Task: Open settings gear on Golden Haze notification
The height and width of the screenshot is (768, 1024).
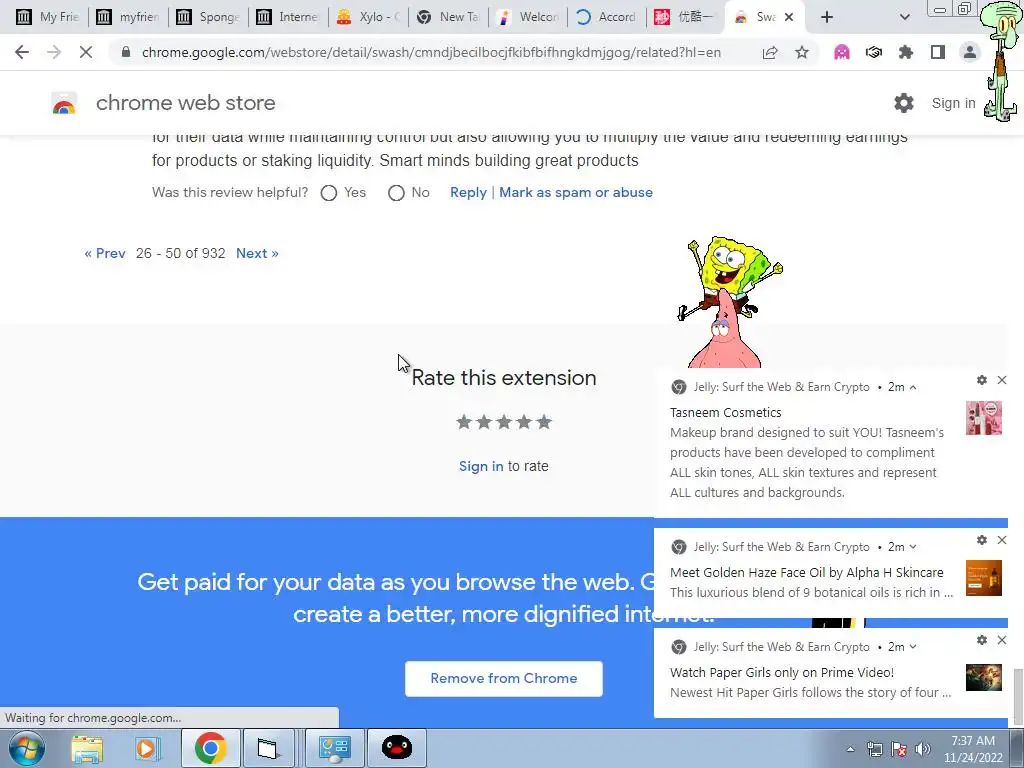Action: point(982,540)
